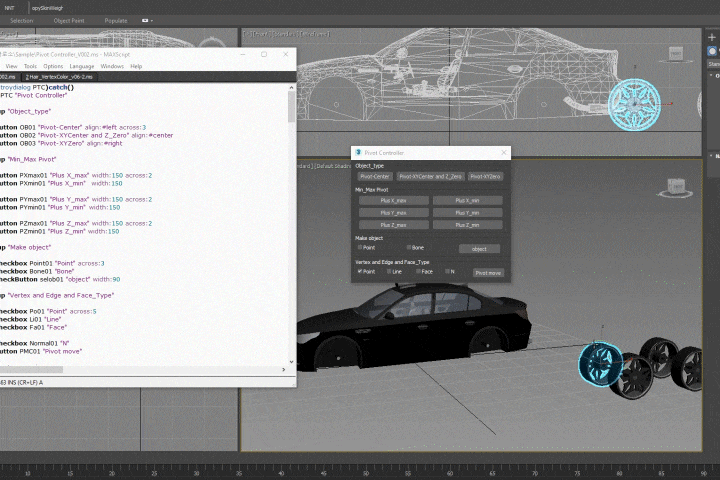Minimize the MAXScript editor window
720x480 pixels.
click(x=243, y=54)
